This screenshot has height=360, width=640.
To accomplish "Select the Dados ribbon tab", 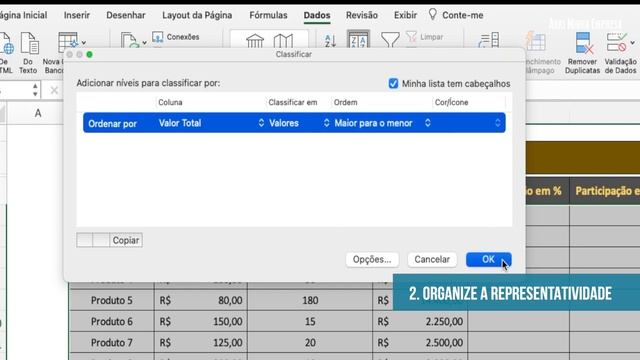I will [317, 16].
